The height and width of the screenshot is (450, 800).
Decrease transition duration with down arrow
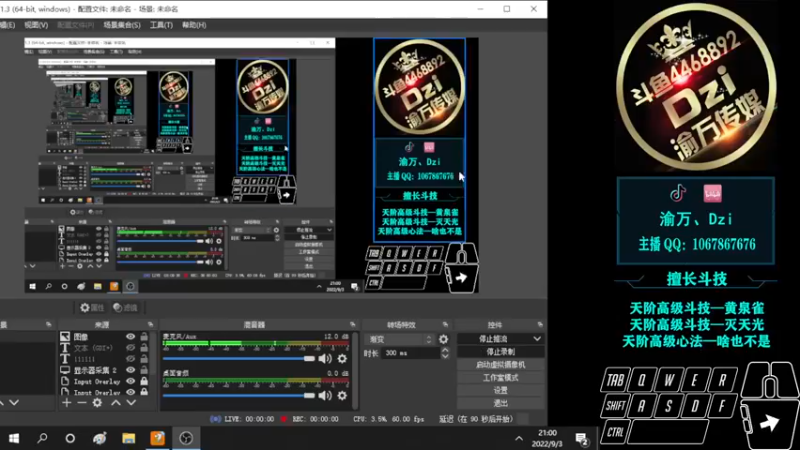coord(445,356)
